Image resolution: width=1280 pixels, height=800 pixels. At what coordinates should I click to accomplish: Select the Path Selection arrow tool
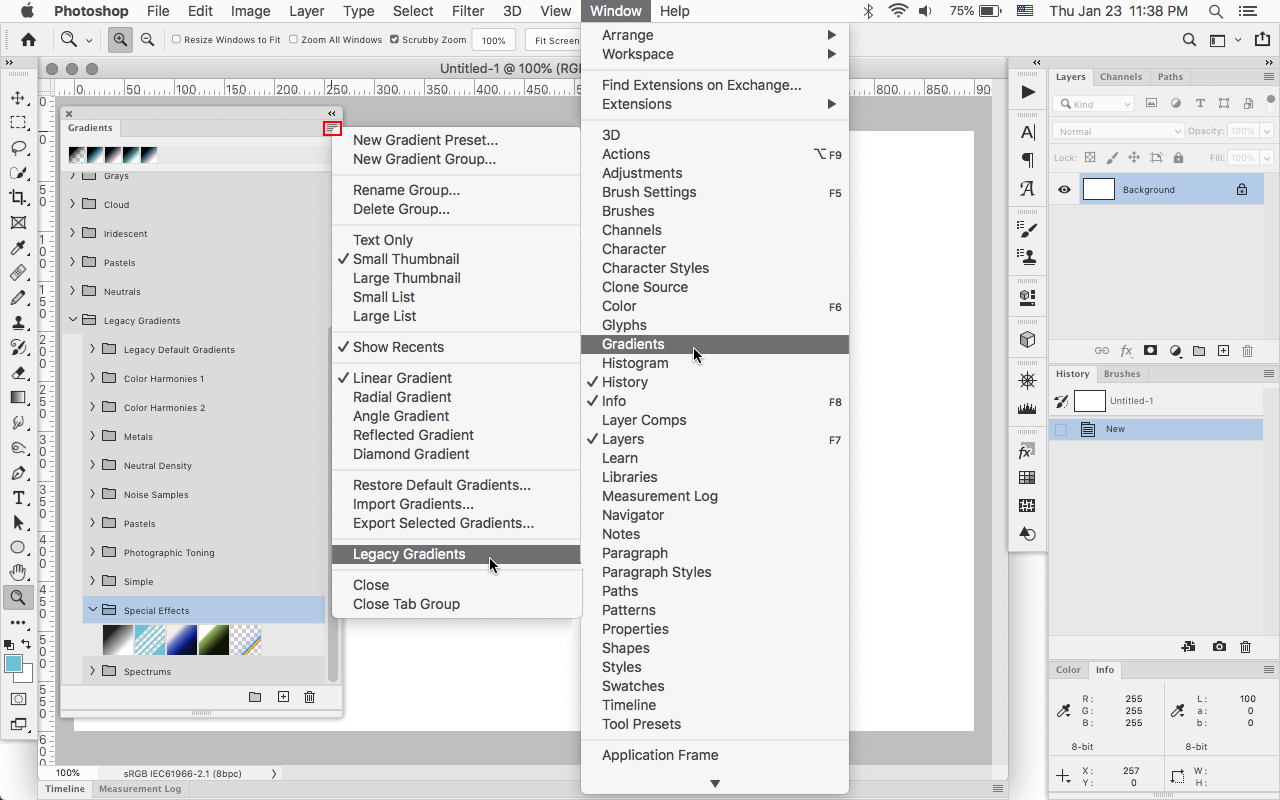18,523
